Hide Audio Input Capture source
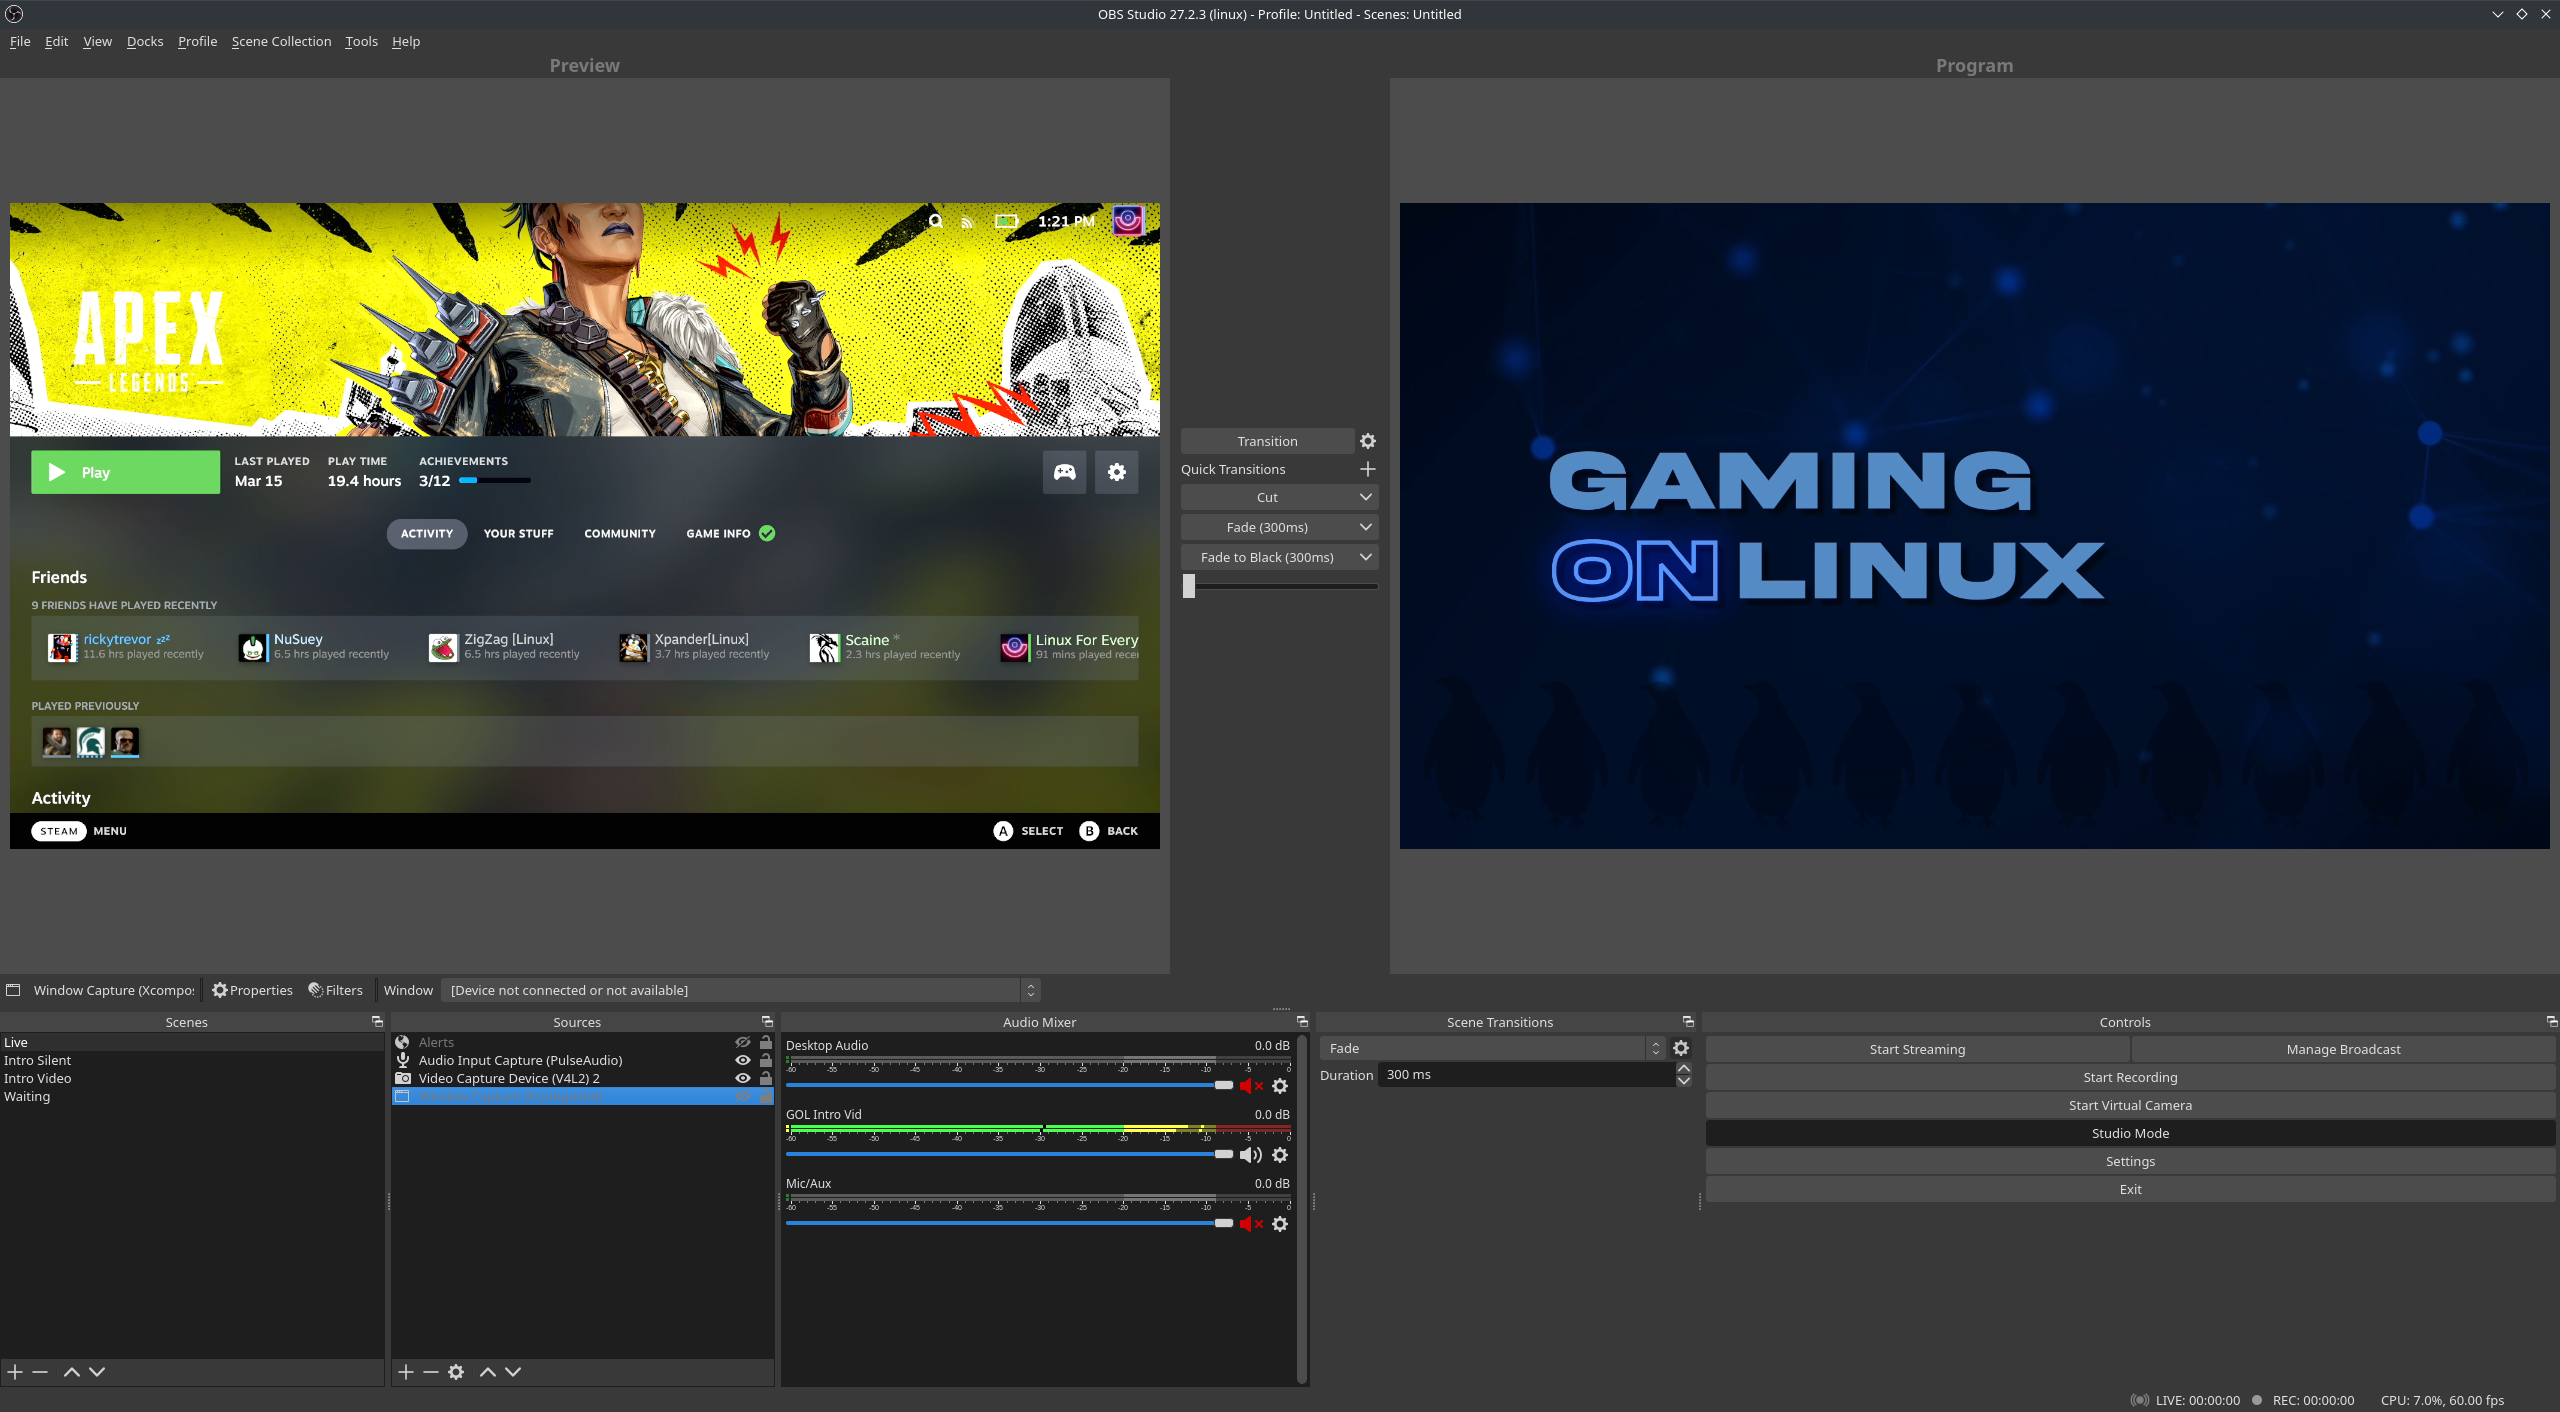Image resolution: width=2560 pixels, height=1412 pixels. pyautogui.click(x=742, y=1060)
